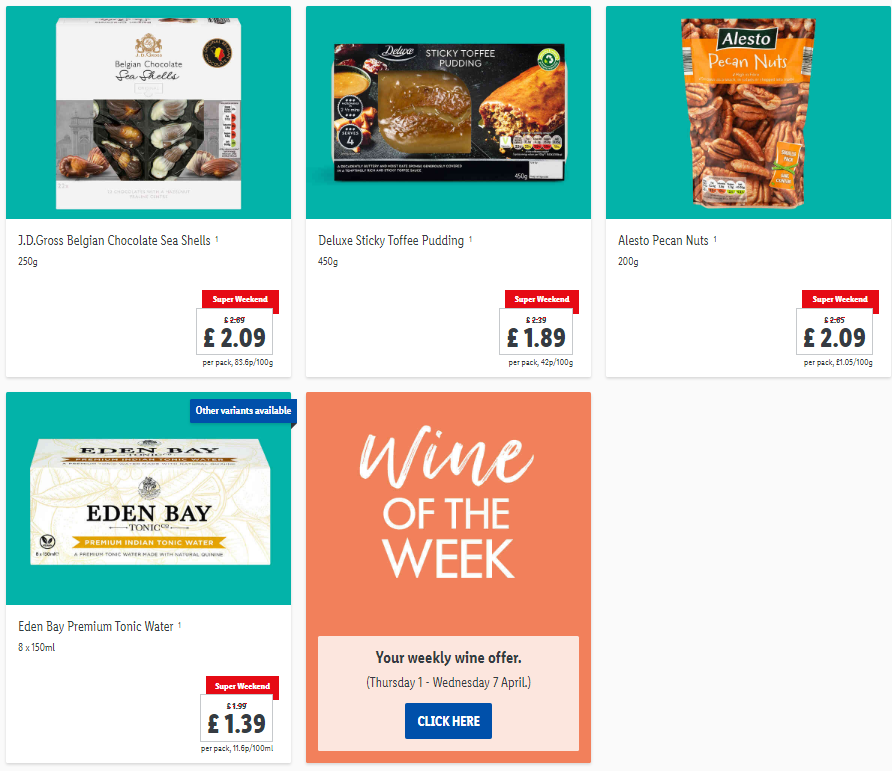Click the Super Weekend tag on Pecan Nuts
The width and height of the screenshot is (892, 771).
(840, 299)
